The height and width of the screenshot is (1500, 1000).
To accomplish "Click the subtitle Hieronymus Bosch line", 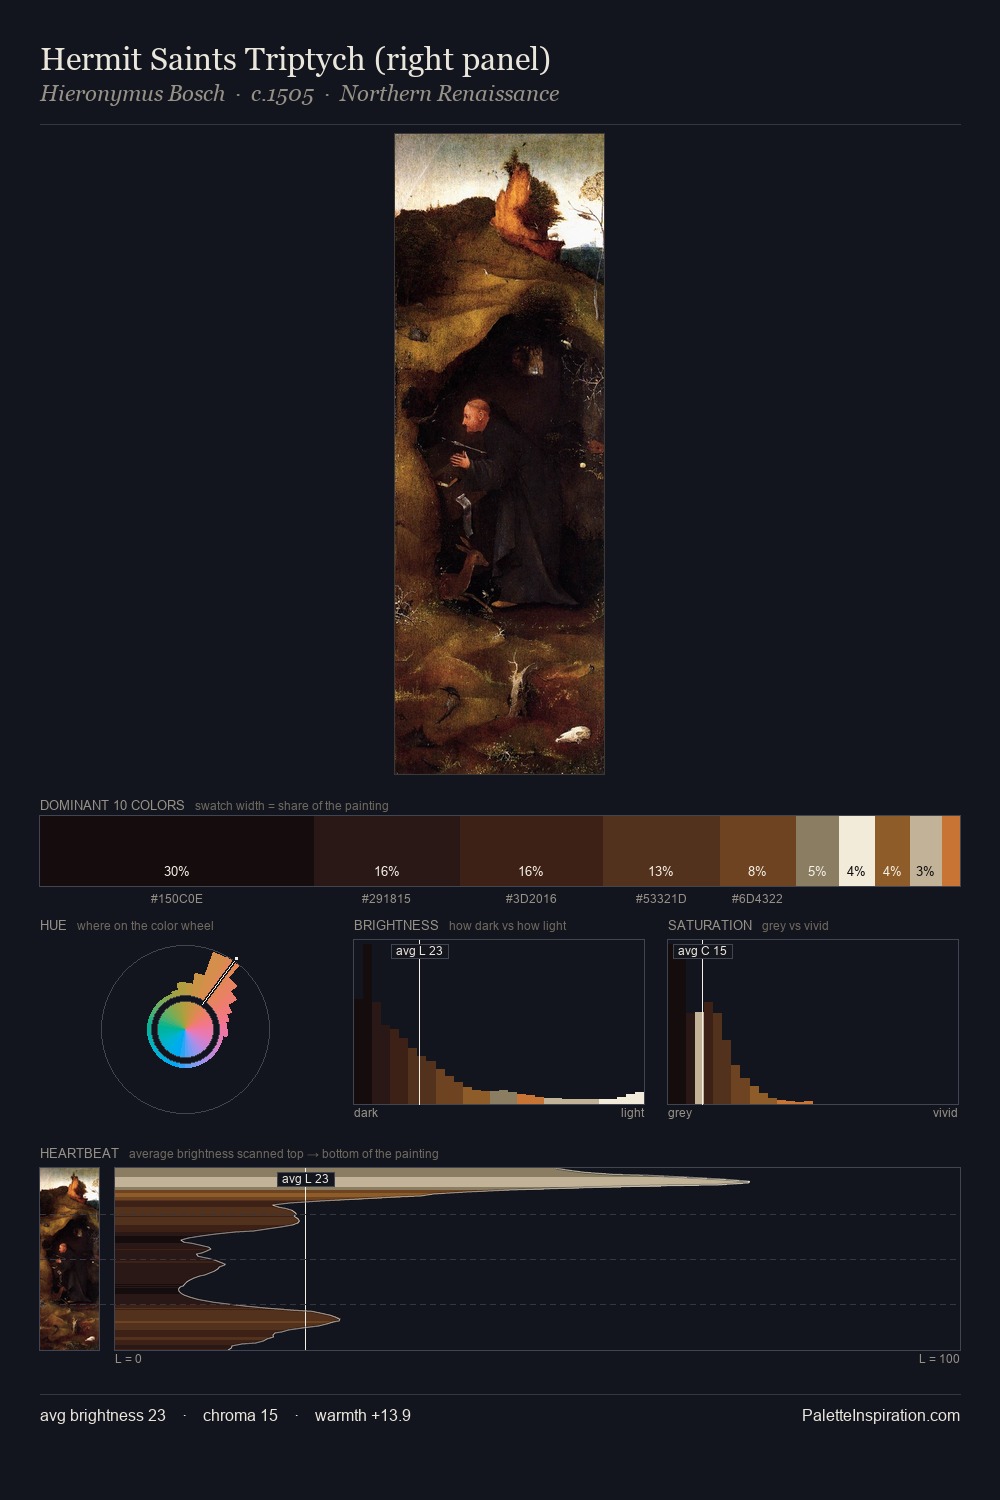I will 299,94.
